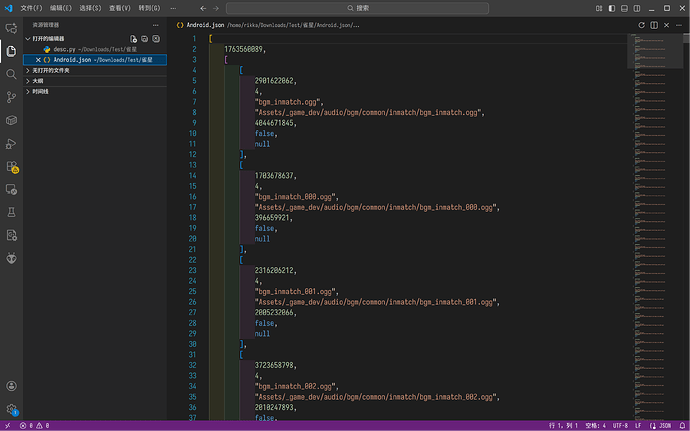
Task: Open the Search view in activity bar
Action: (x=11, y=73)
